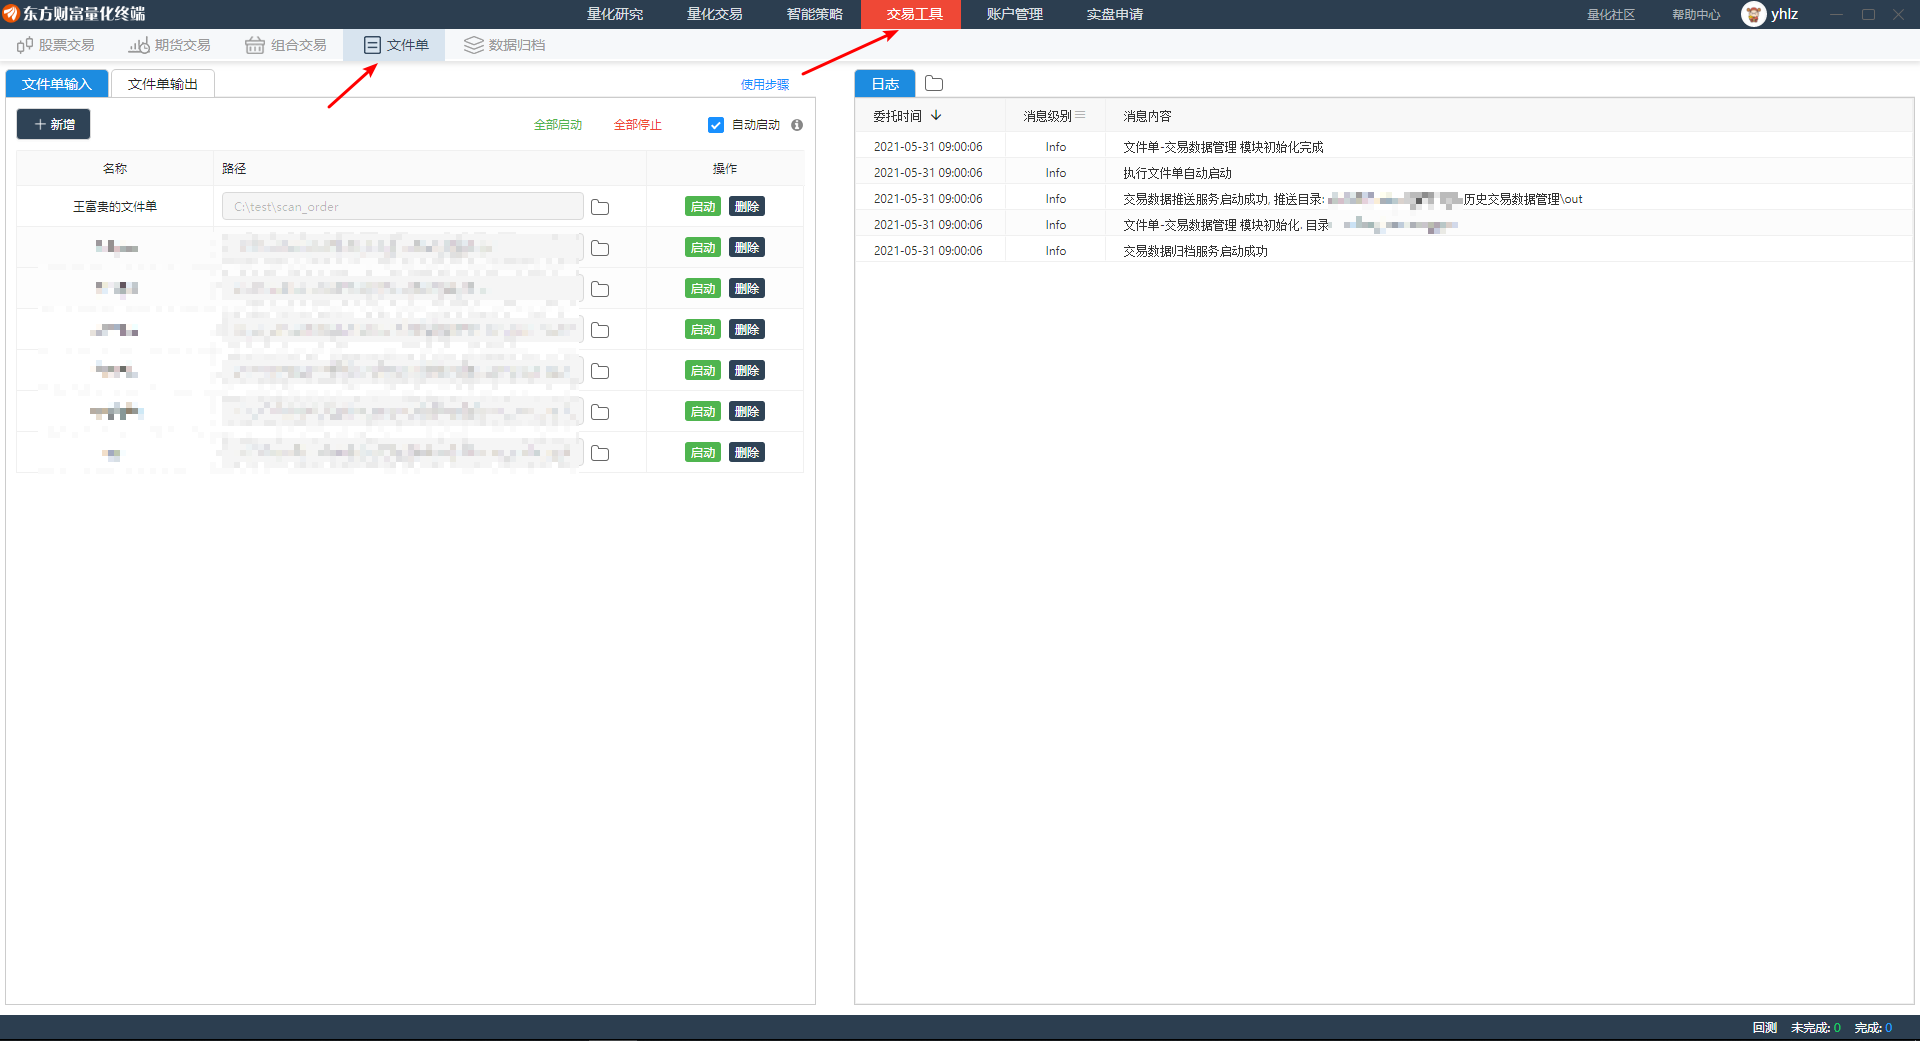Open the 股票交易 toolbar section
1920x1041 pixels.
point(56,45)
